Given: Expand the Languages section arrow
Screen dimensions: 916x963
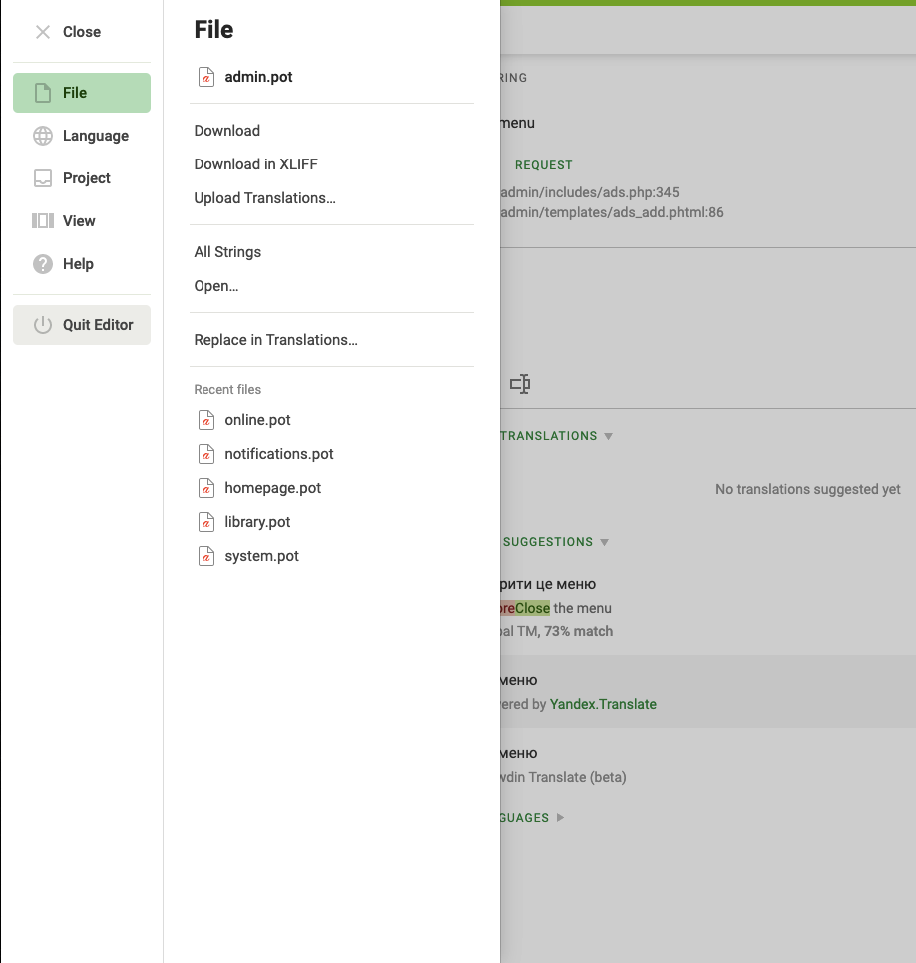Looking at the screenshot, I should click(x=560, y=818).
